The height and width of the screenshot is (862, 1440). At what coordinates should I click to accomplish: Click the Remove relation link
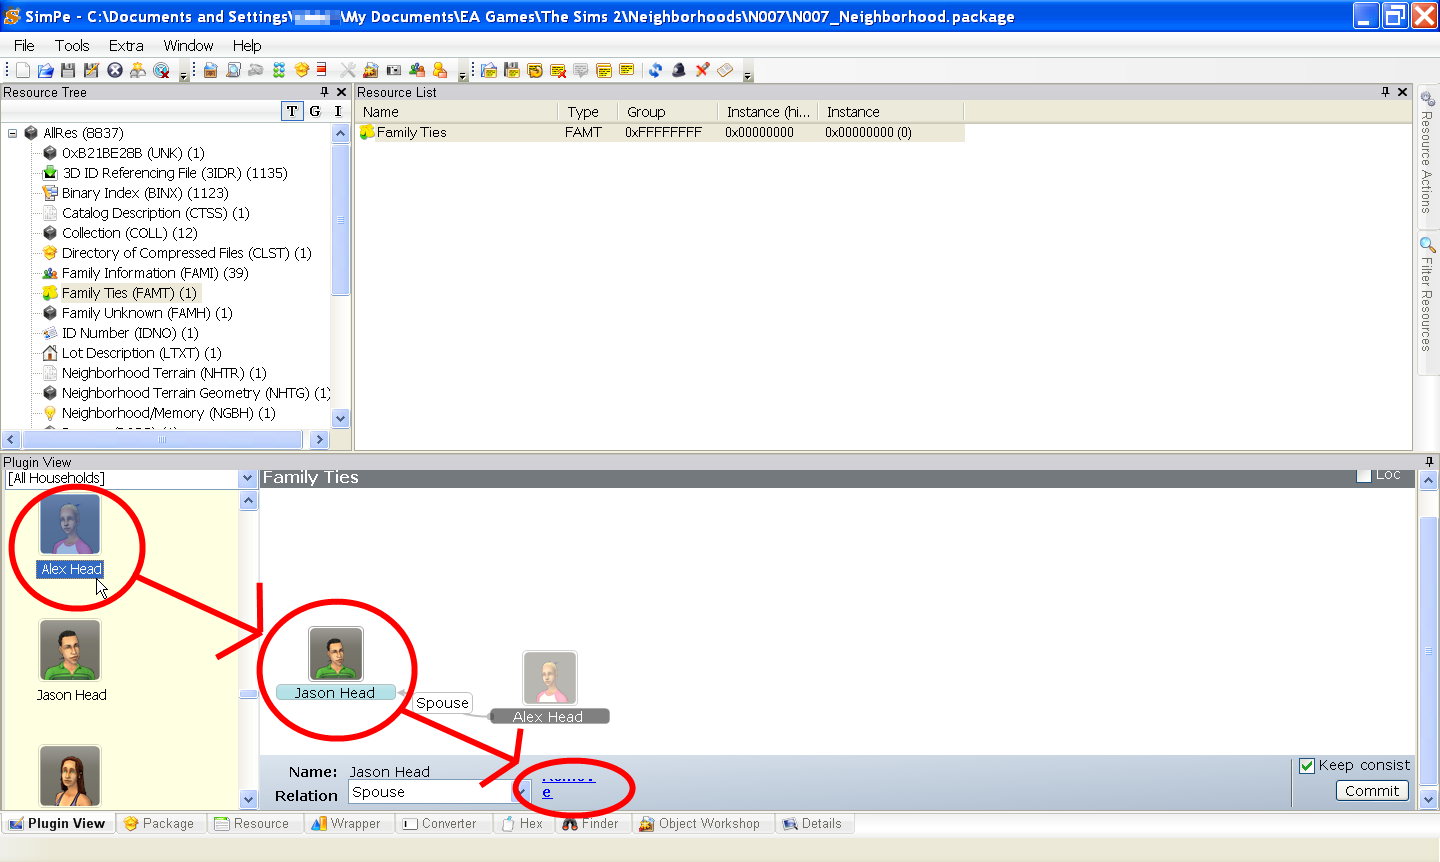(x=568, y=784)
